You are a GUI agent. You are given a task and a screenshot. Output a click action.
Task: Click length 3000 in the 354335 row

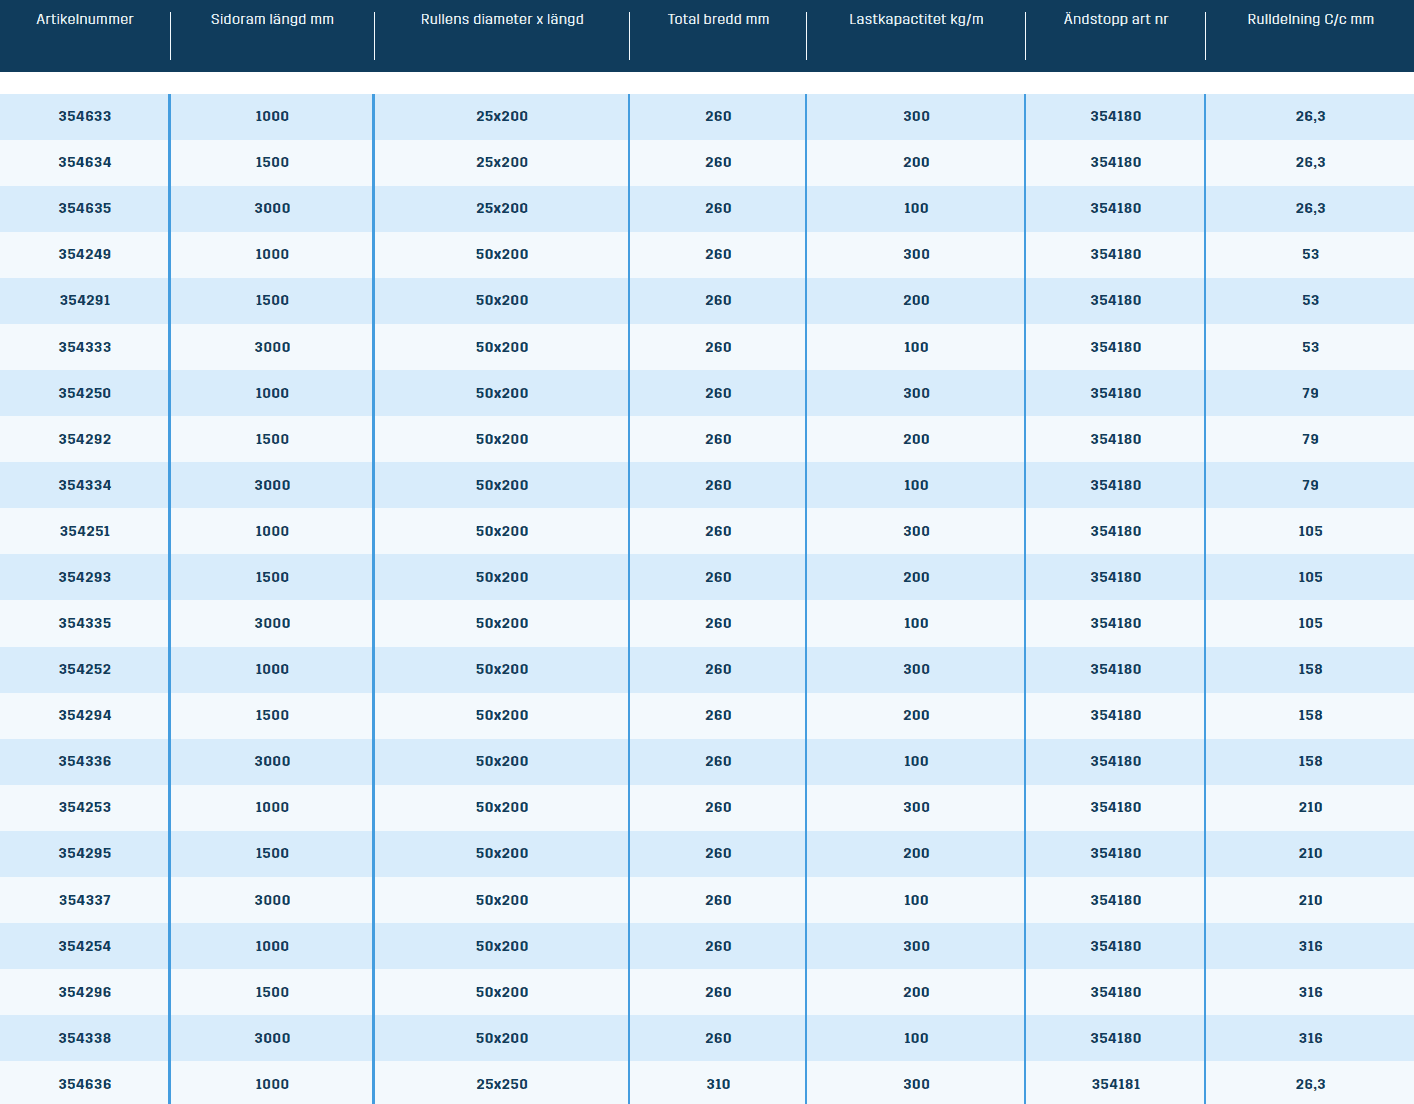[272, 623]
